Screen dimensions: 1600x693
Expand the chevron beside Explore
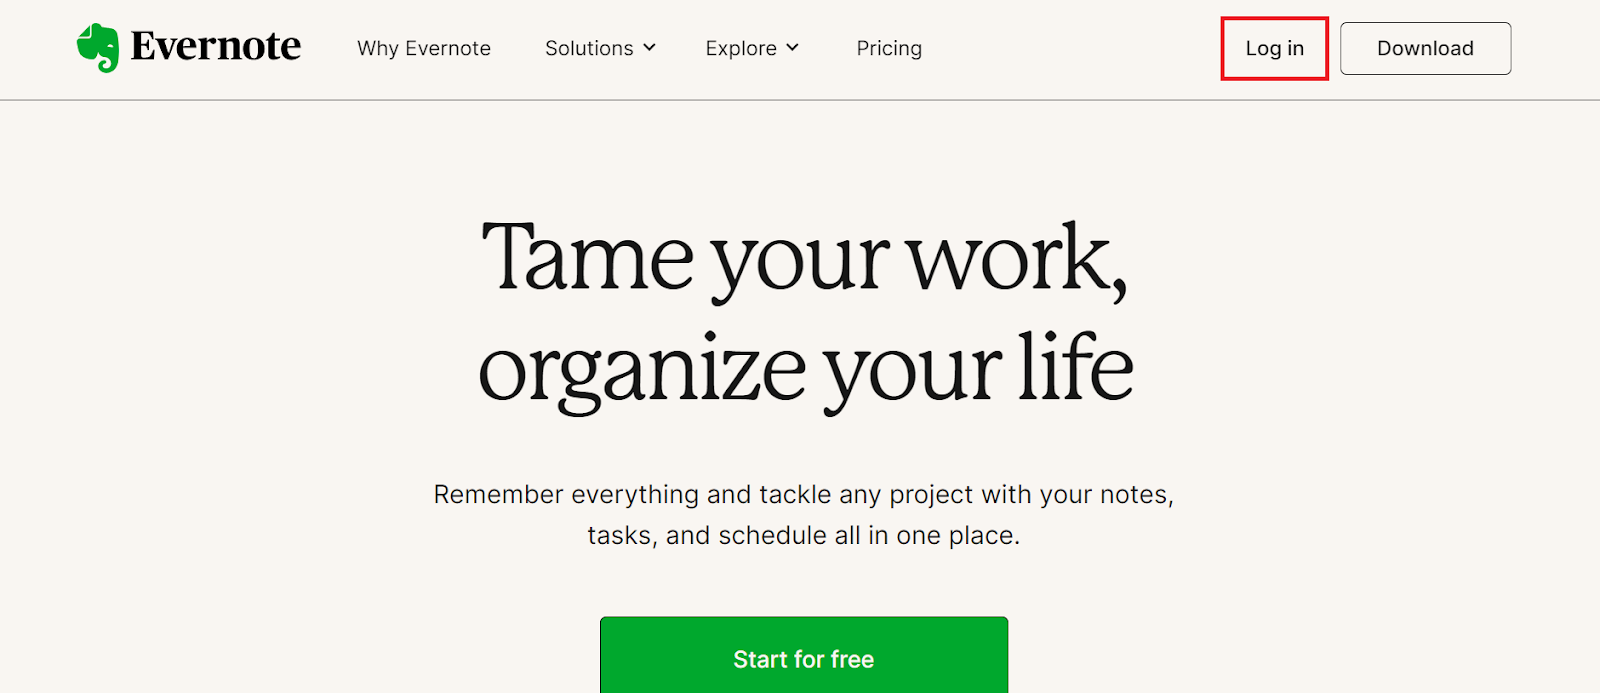point(792,48)
